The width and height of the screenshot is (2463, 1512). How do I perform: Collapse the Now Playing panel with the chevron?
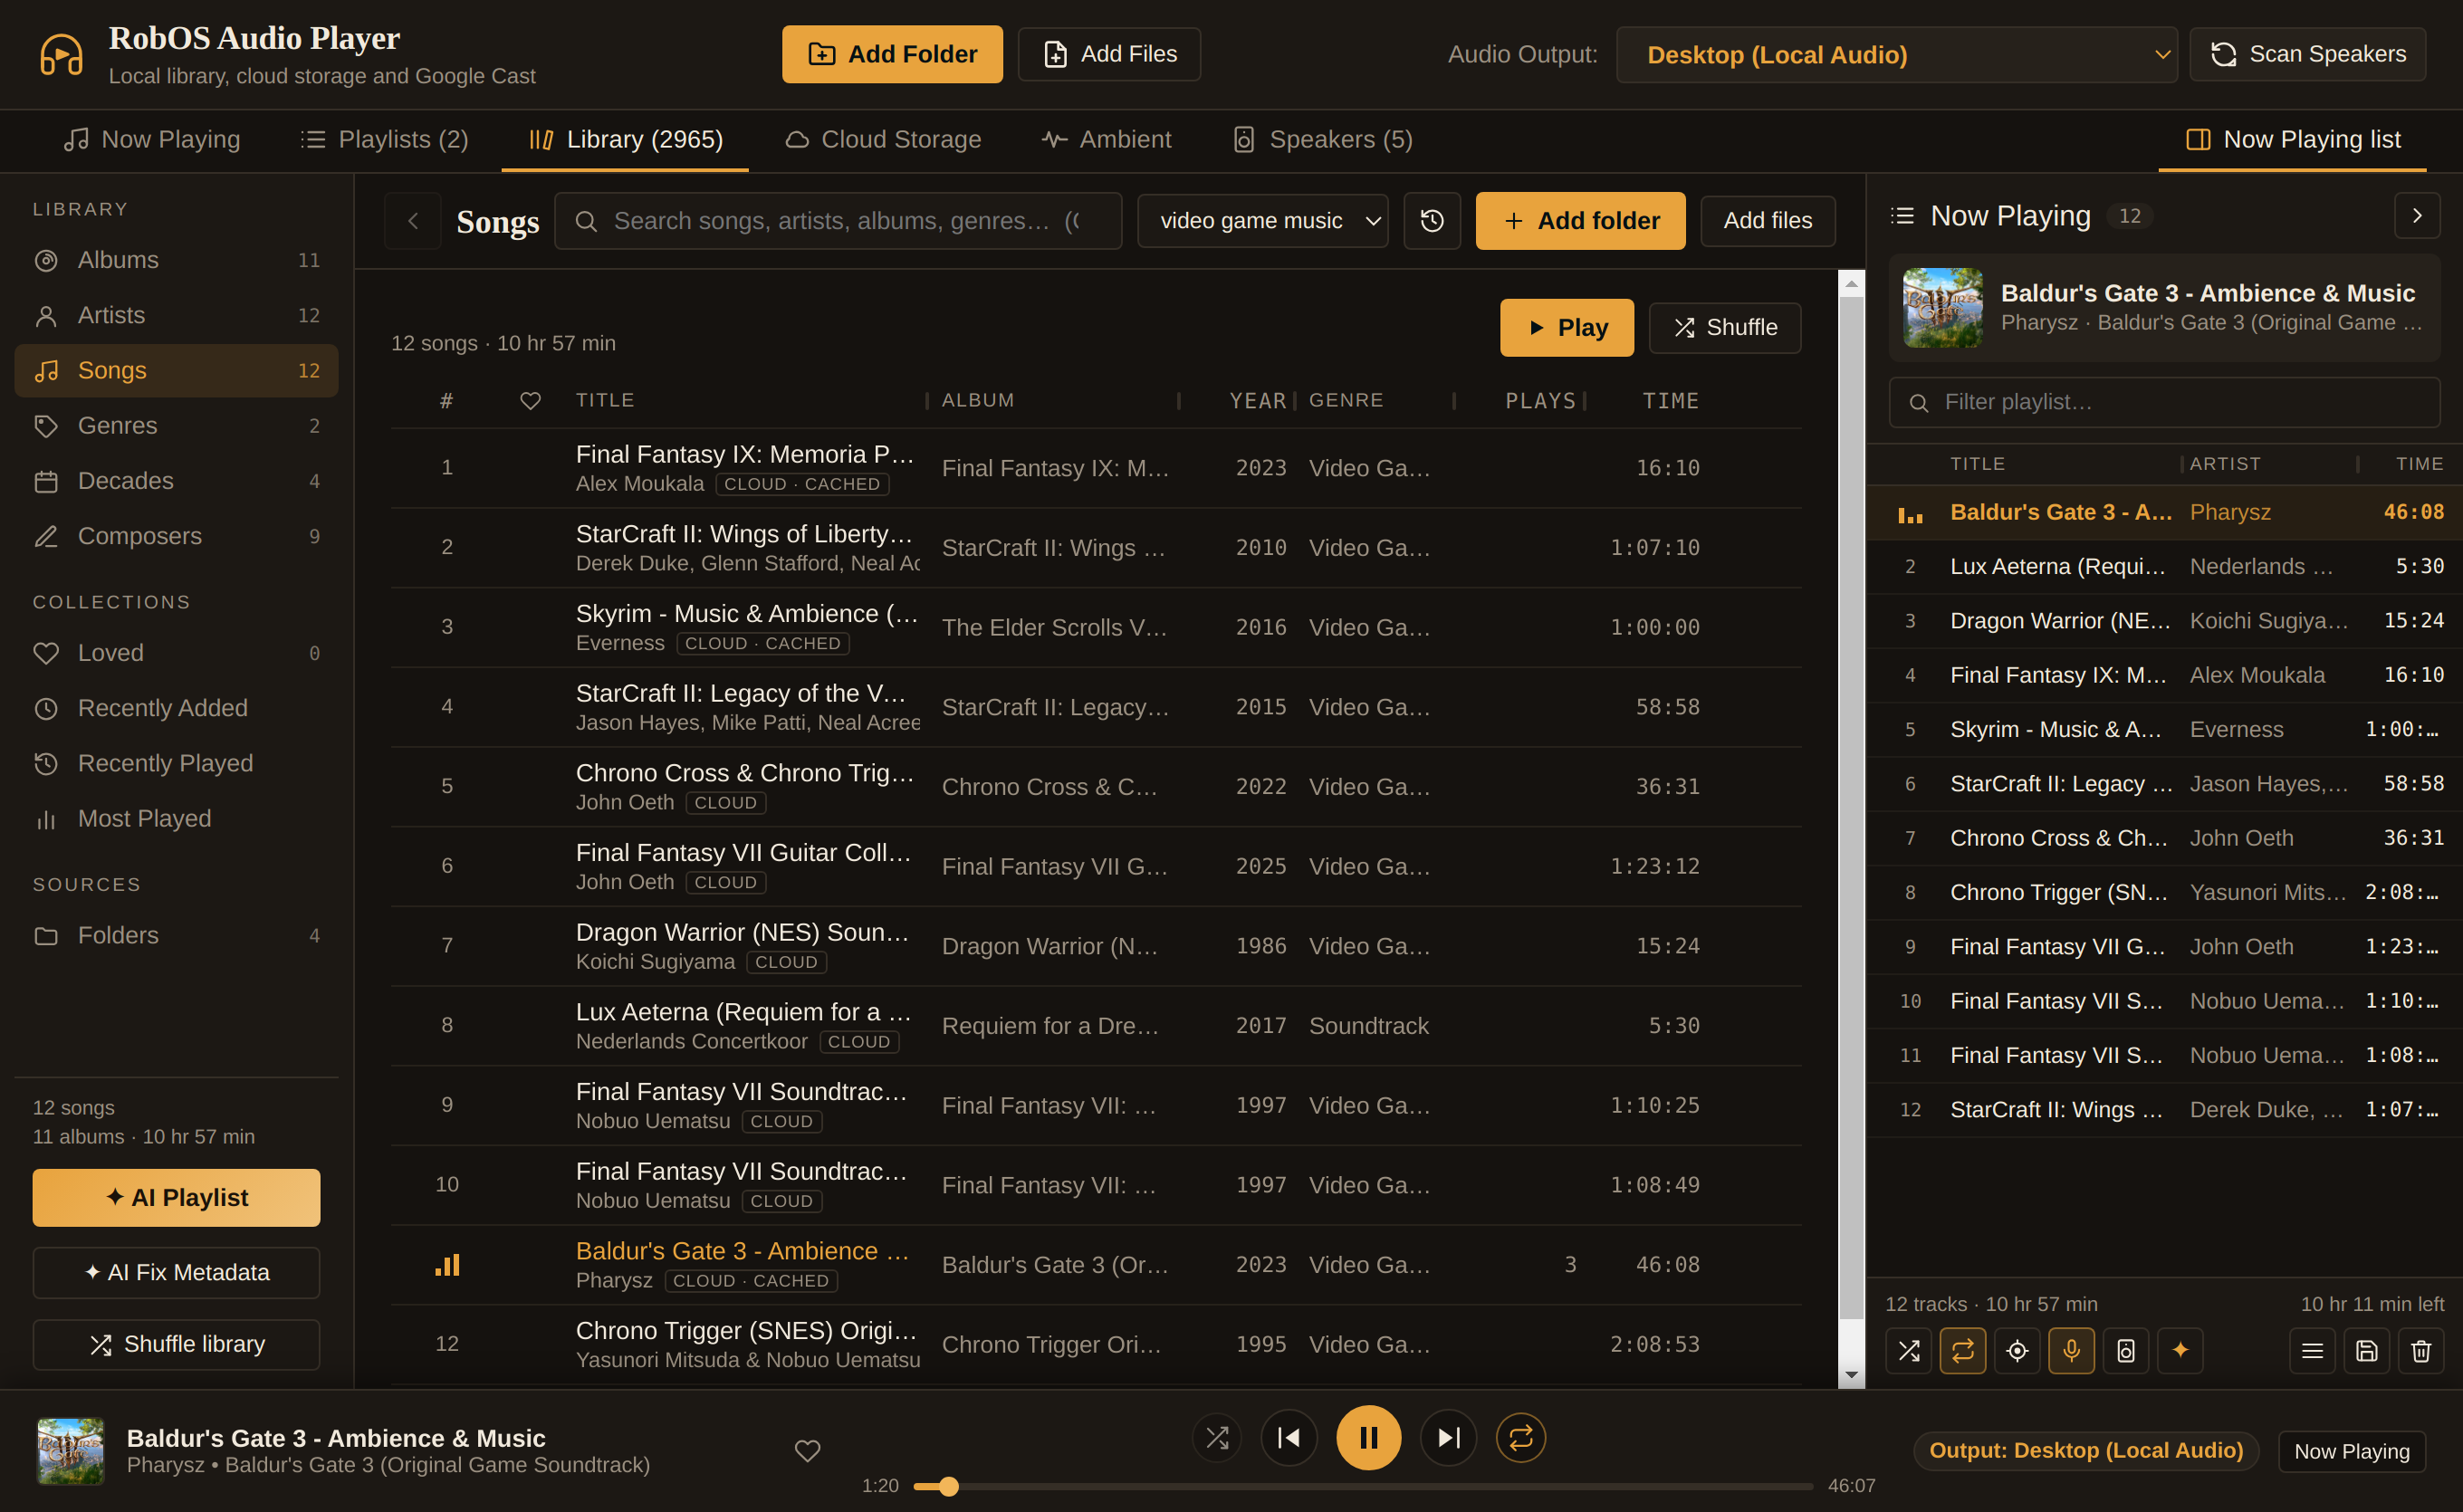(2417, 216)
